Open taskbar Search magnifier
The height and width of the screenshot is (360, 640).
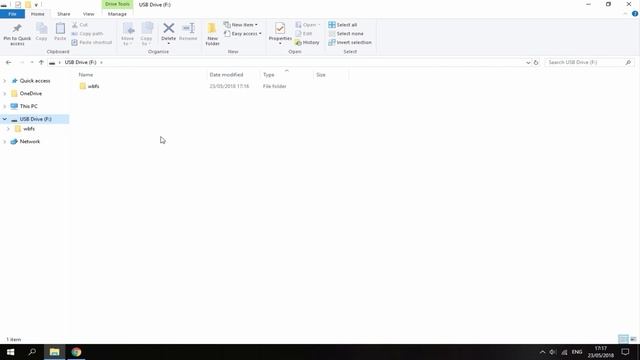pos(32,352)
